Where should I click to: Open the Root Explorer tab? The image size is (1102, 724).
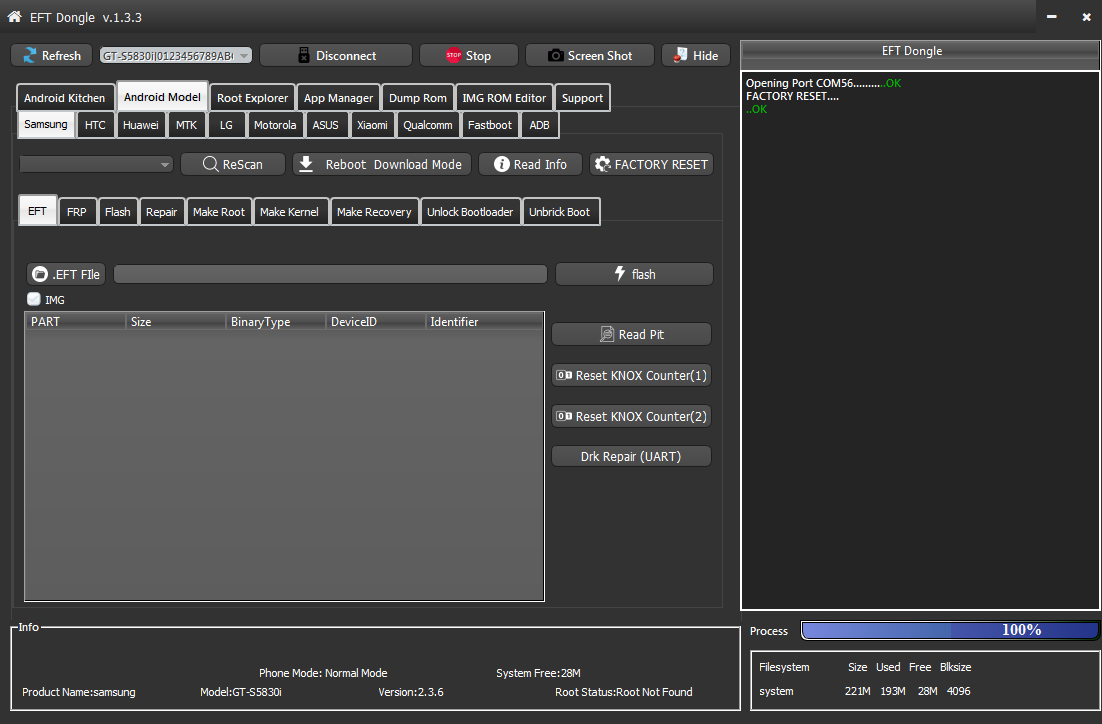pos(252,98)
